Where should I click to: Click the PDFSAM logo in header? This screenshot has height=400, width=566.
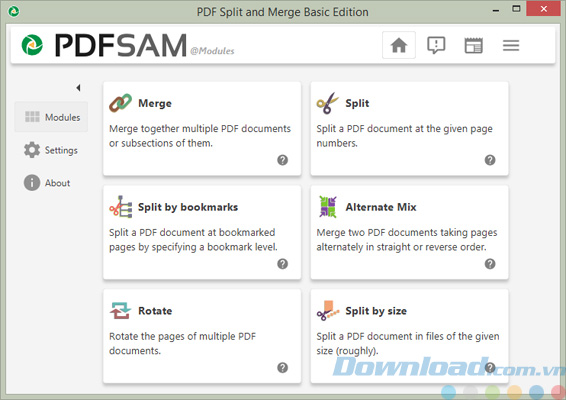104,45
